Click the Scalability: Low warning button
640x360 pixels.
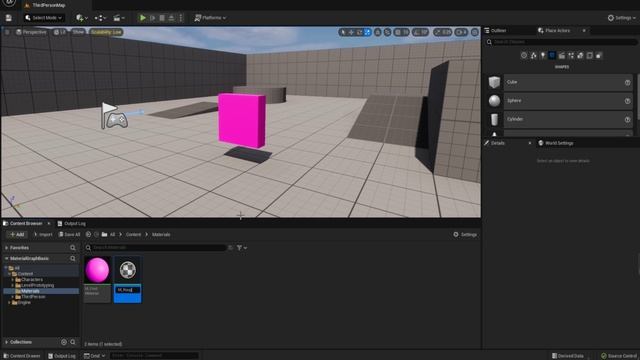point(106,32)
